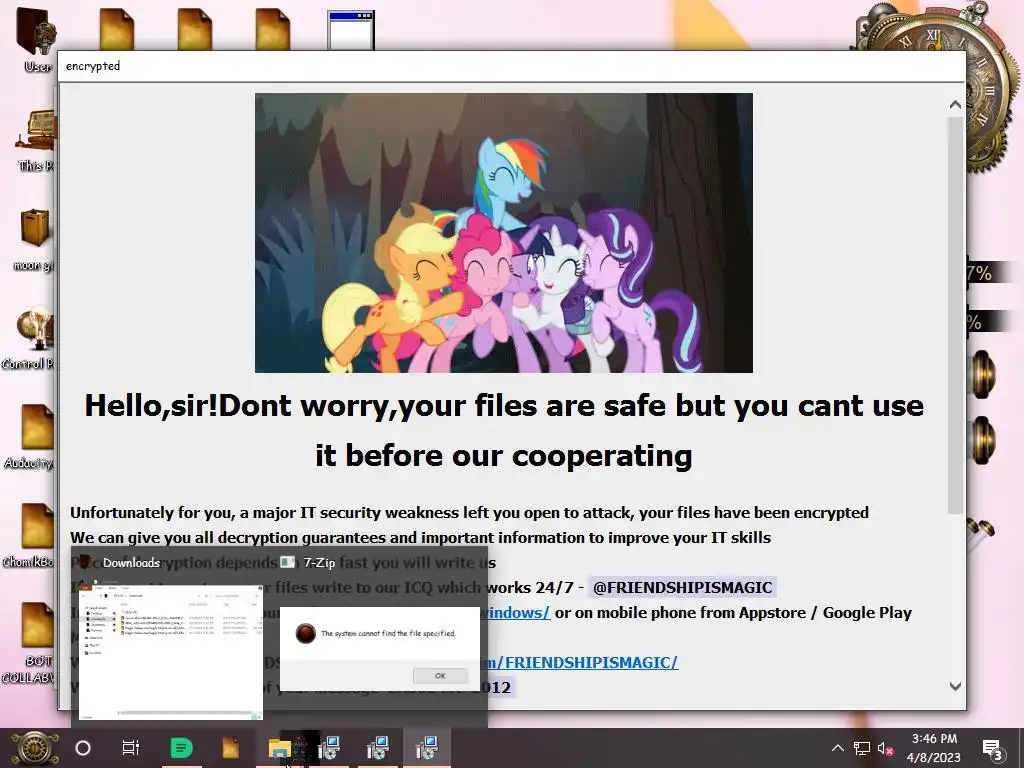Click the down arrow of the ransom note scrollbar
The image size is (1024, 768).
point(955,686)
